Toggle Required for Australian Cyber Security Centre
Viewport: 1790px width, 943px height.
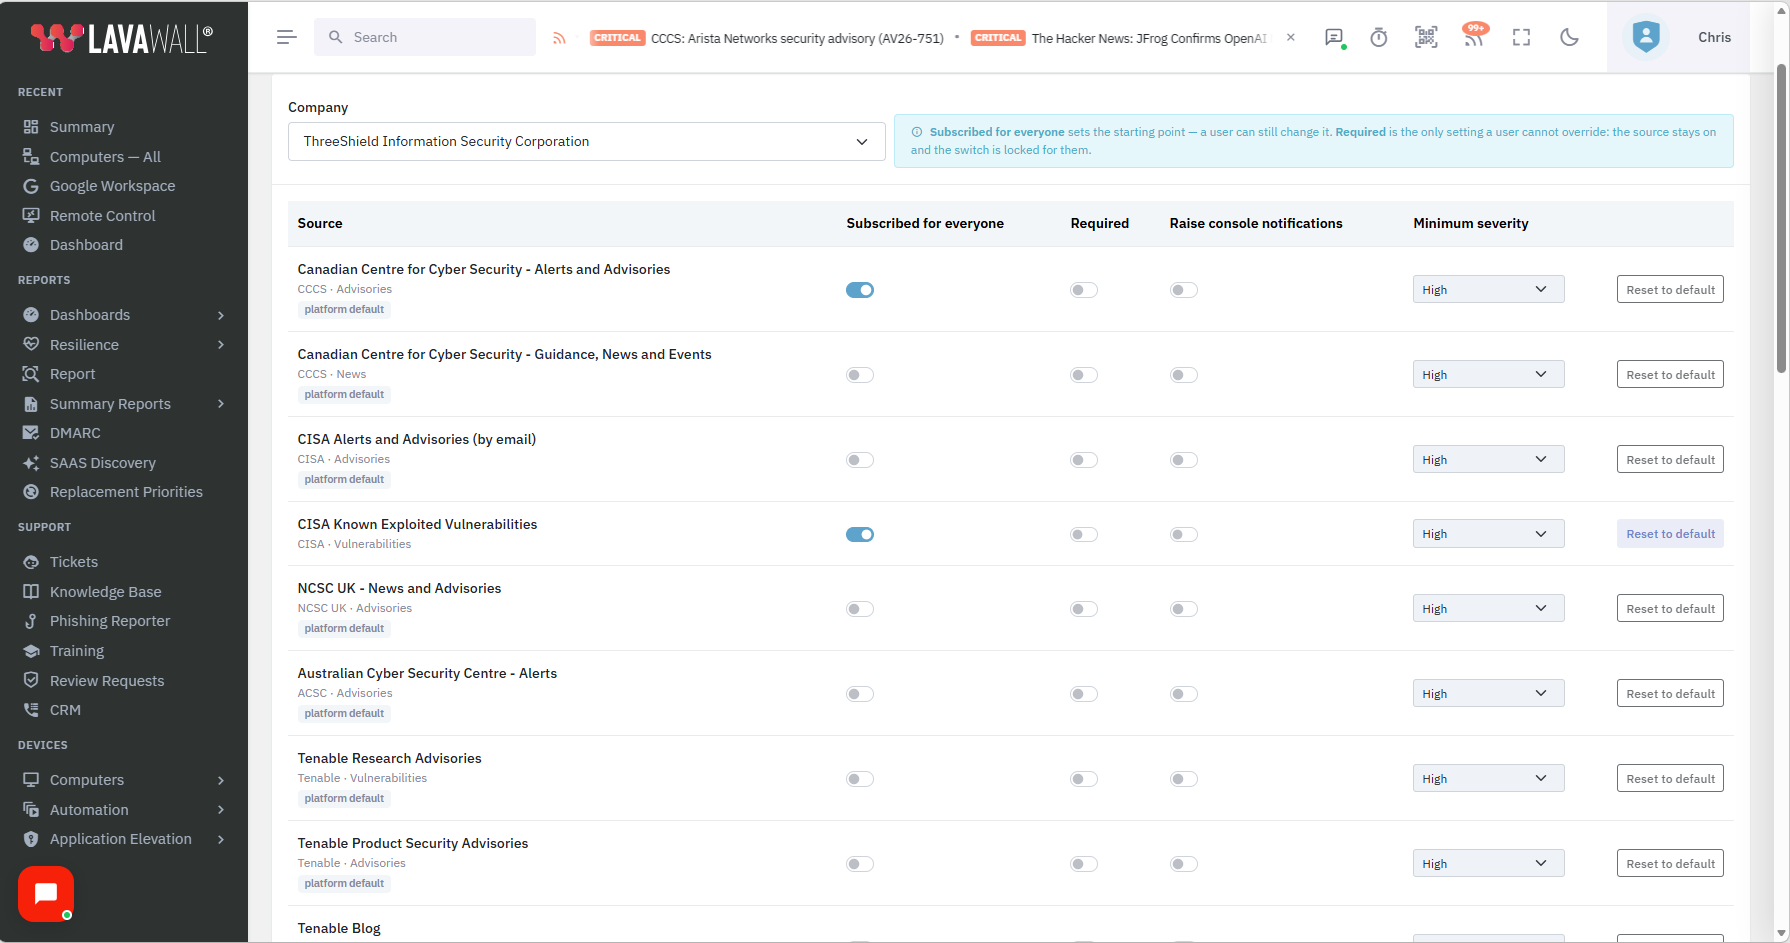pyautogui.click(x=1084, y=694)
